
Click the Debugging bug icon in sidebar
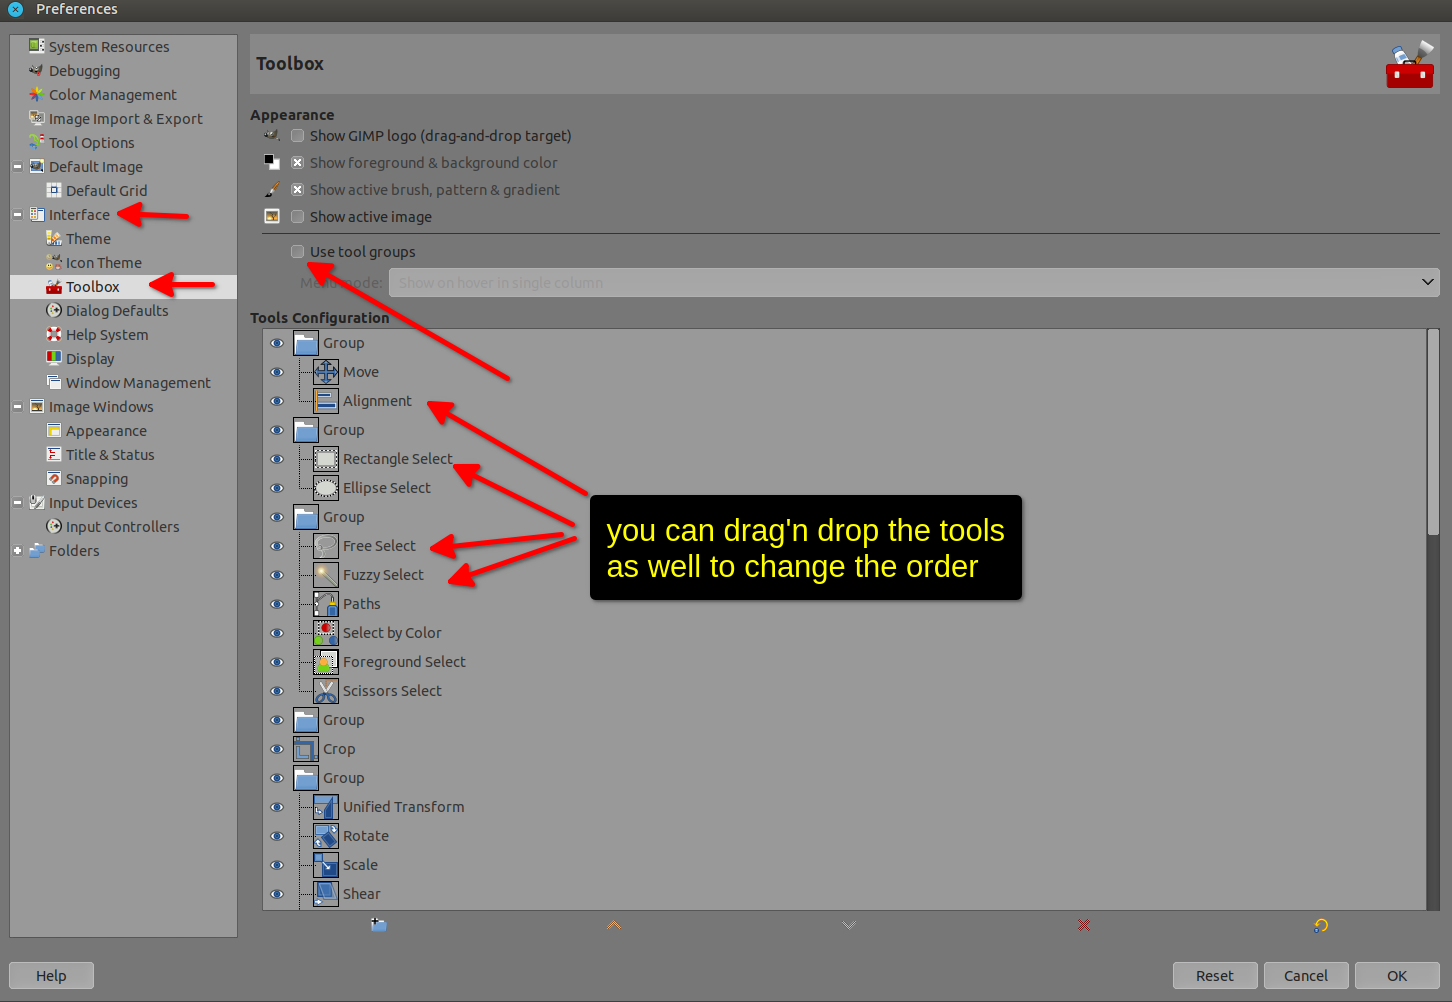[37, 70]
